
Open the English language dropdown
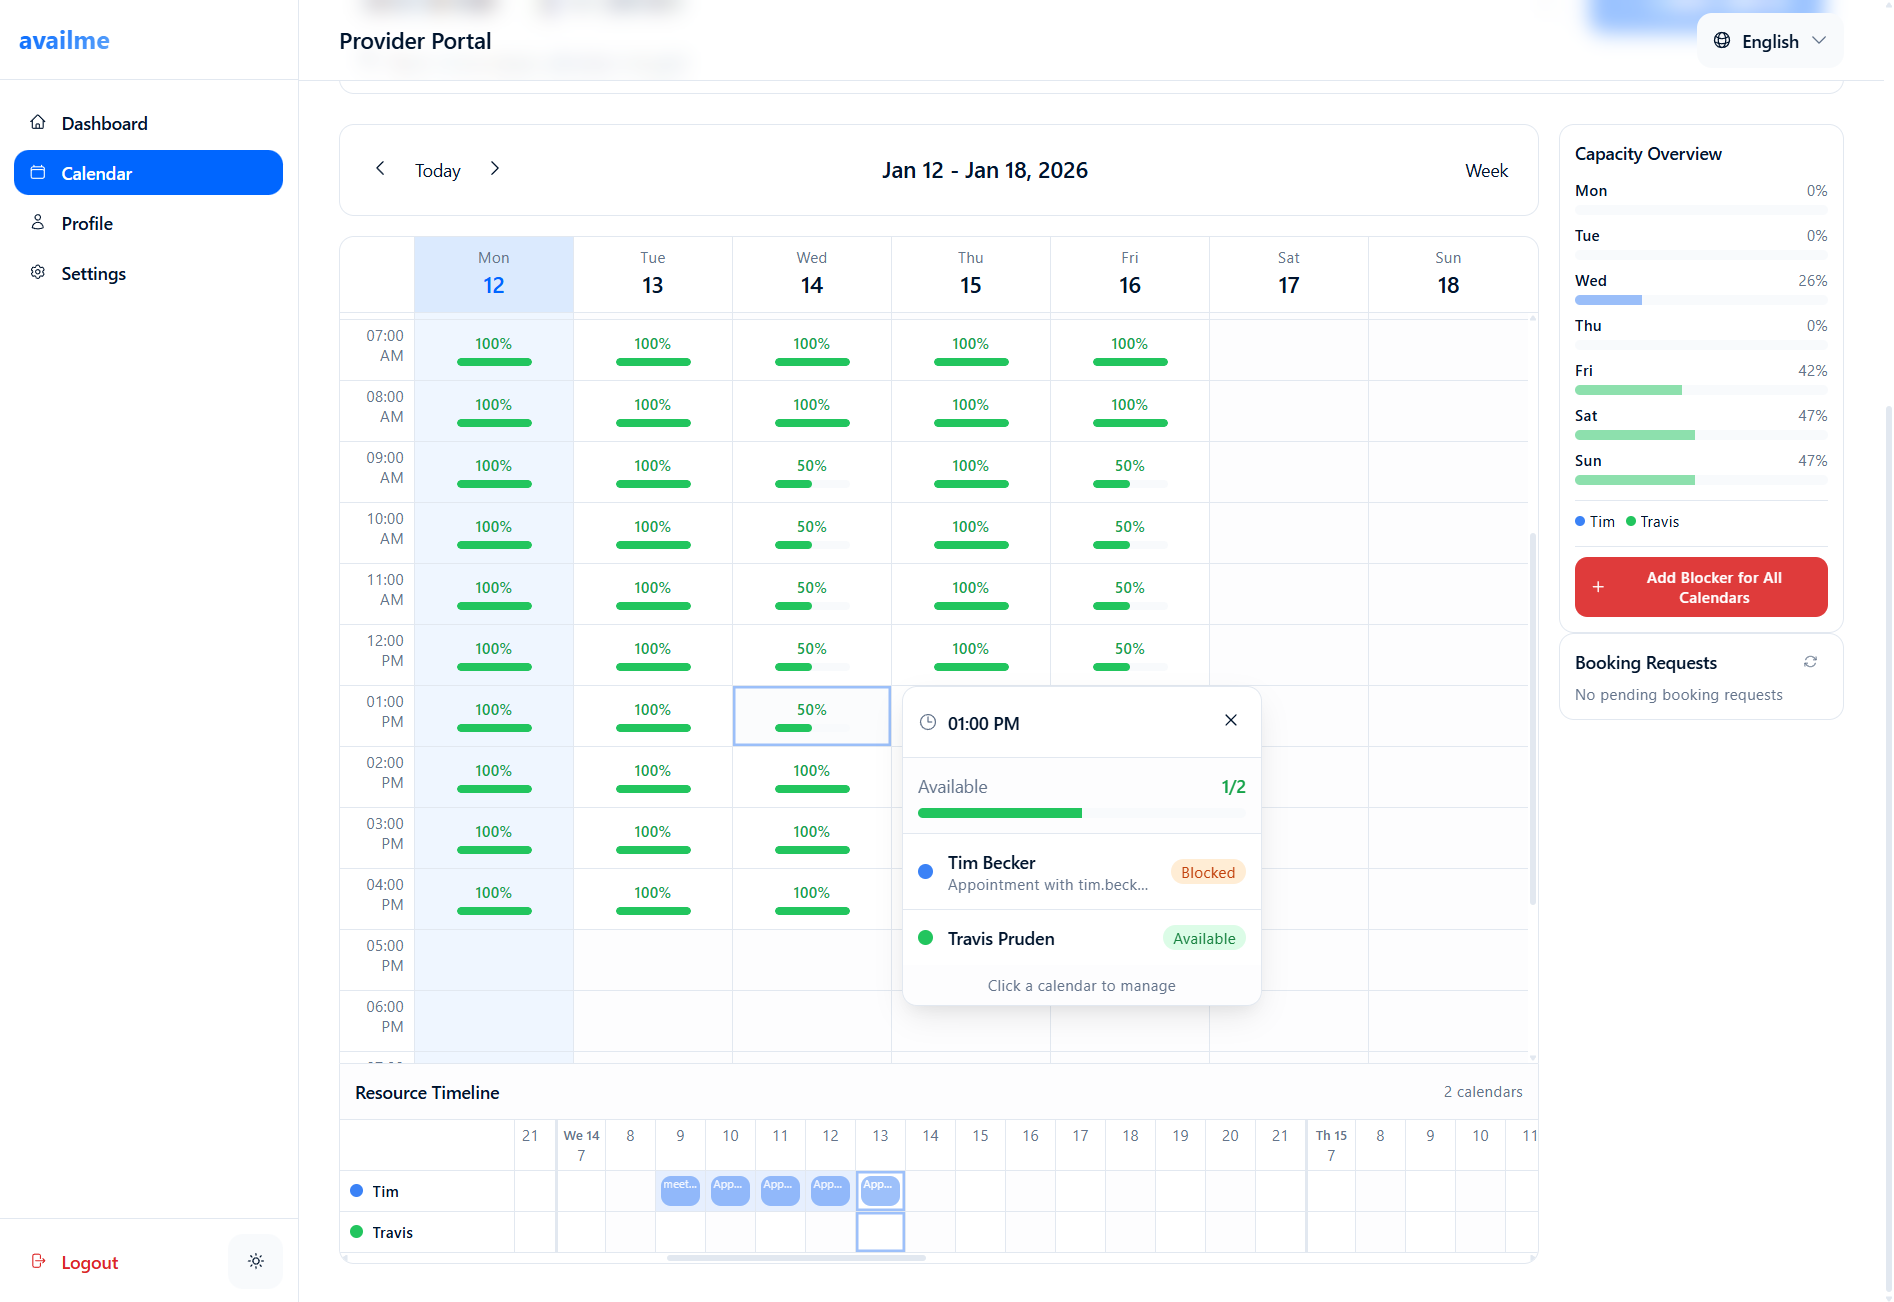click(x=1770, y=41)
